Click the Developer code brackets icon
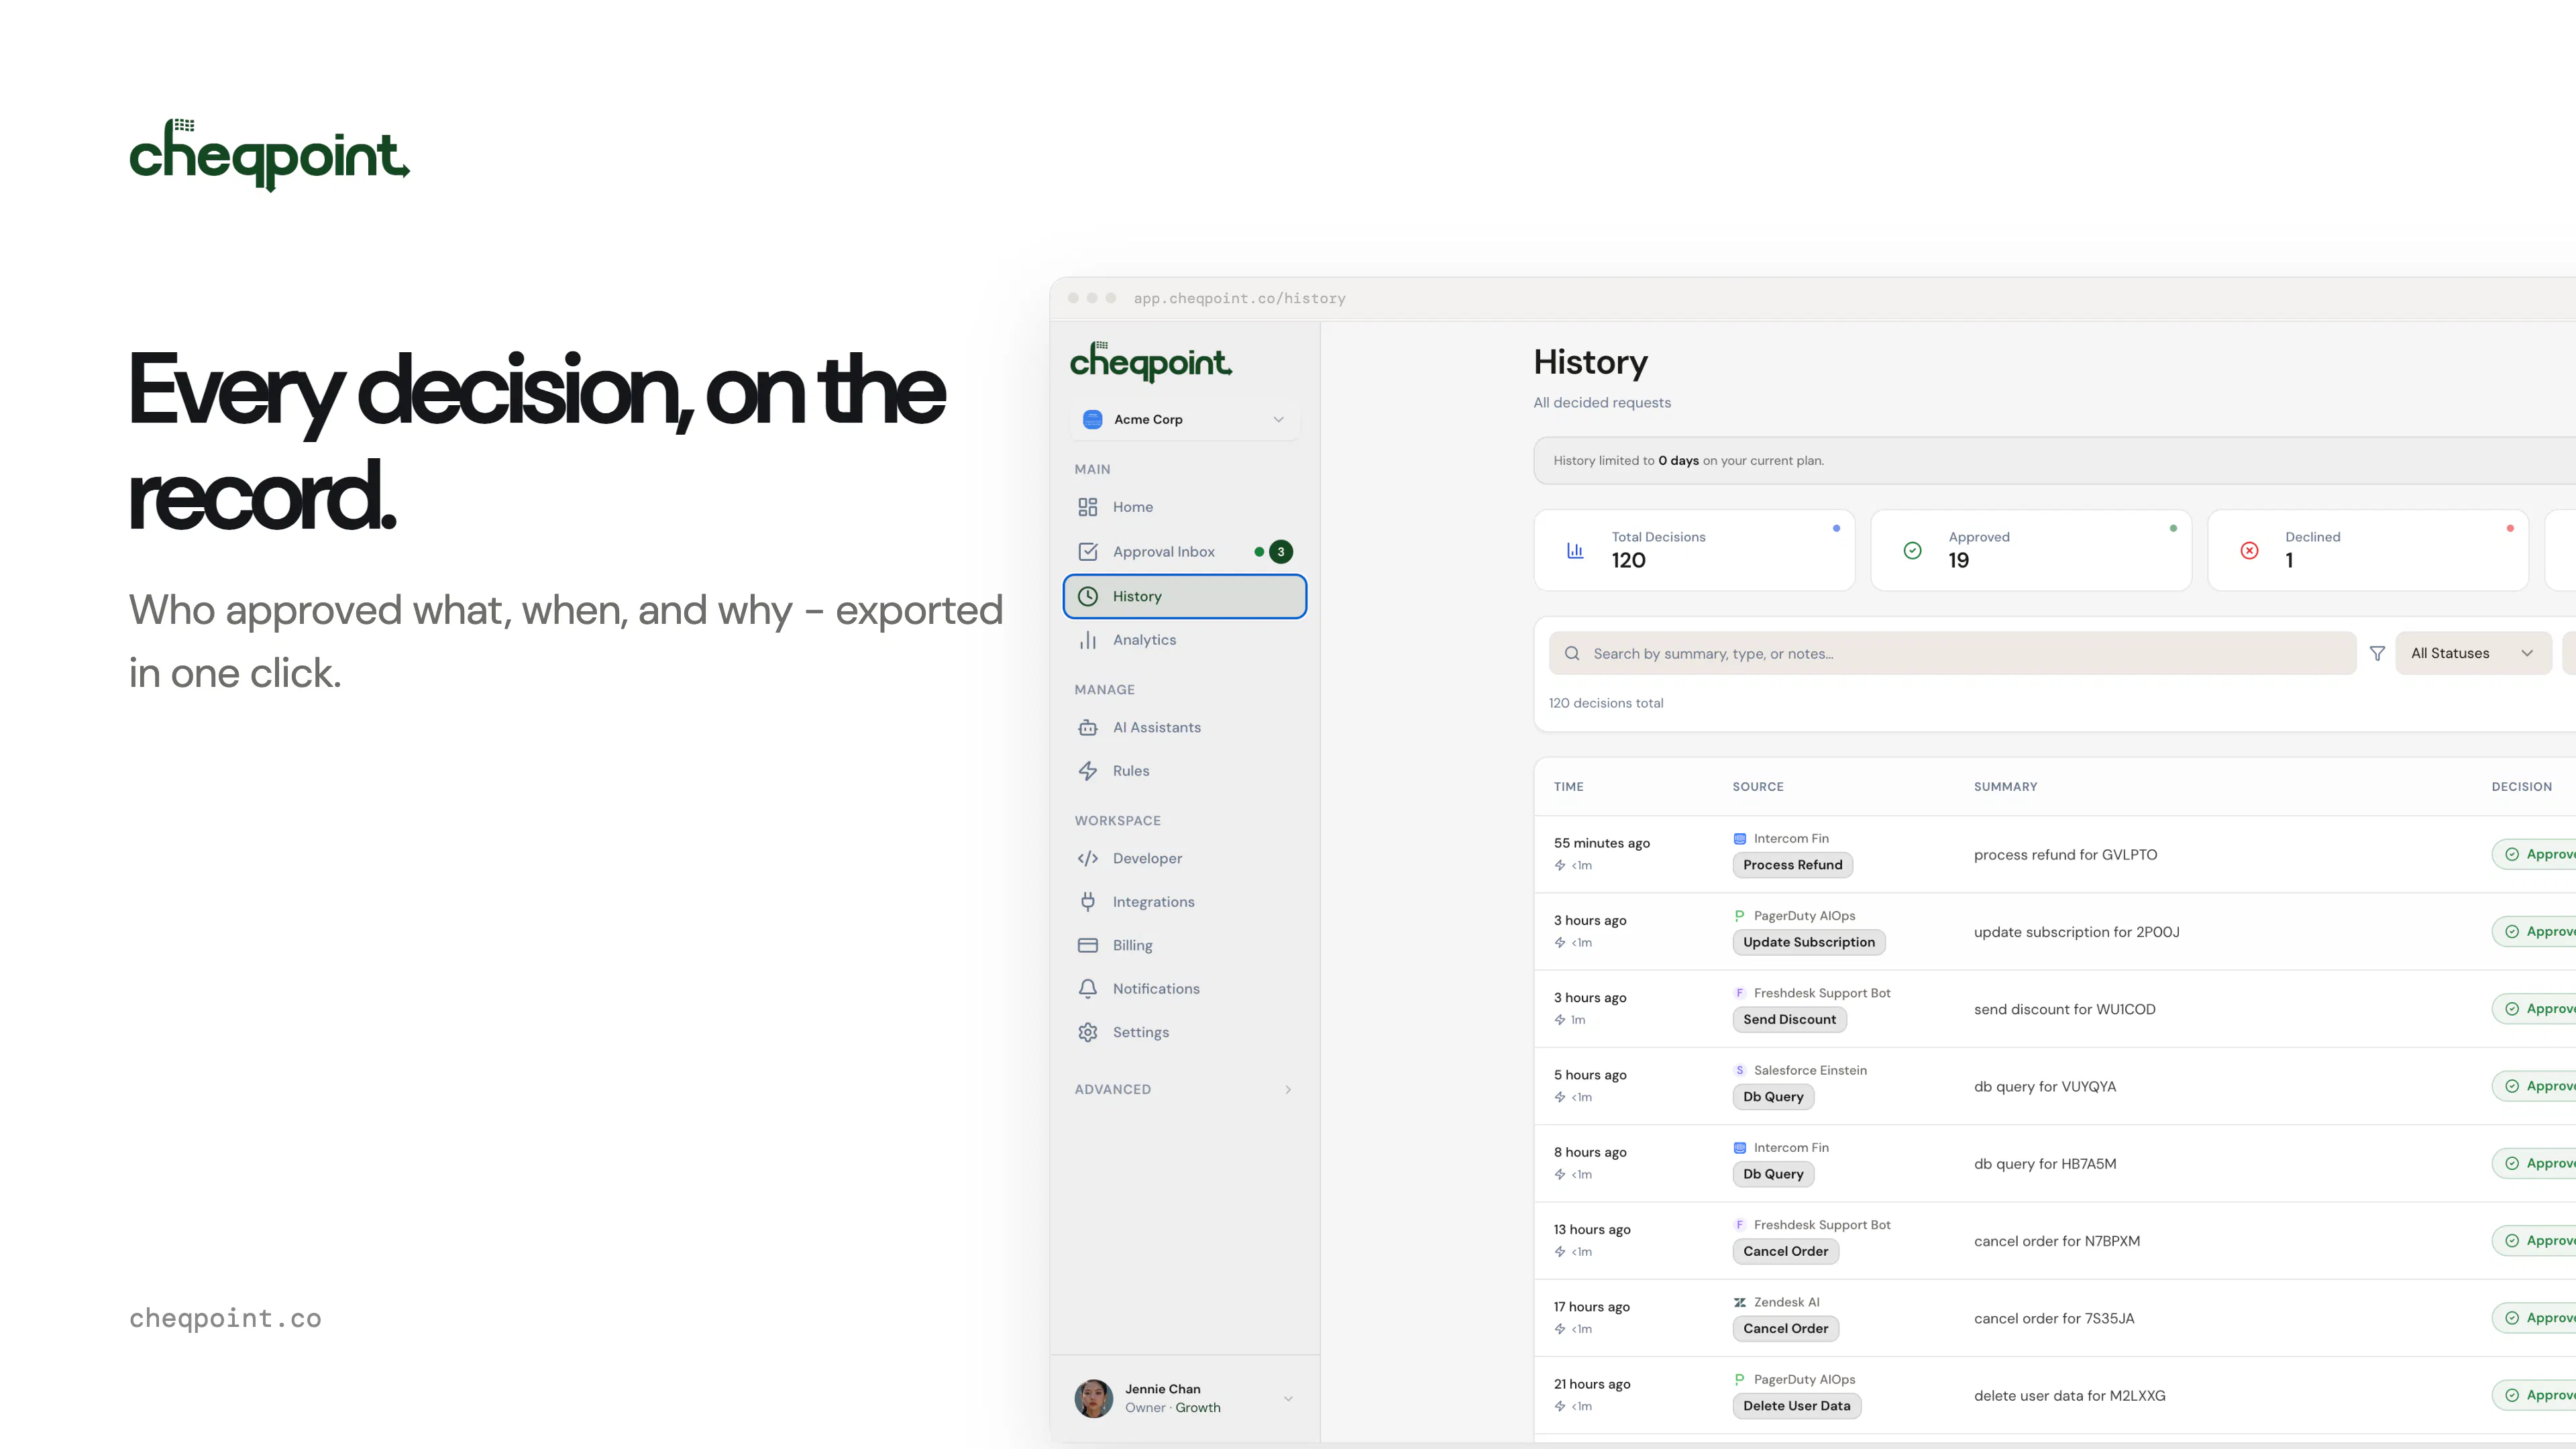Viewport: 2576px width, 1449px height. click(1087, 858)
